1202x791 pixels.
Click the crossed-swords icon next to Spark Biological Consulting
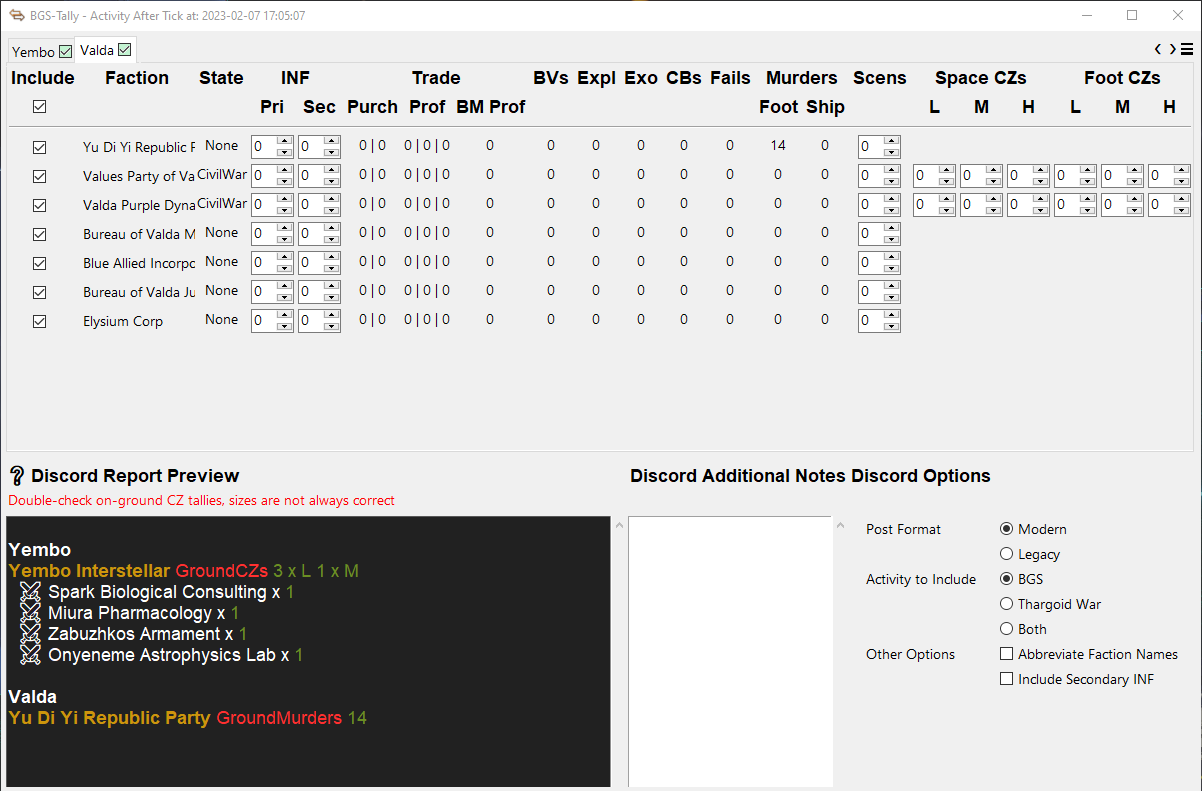point(28,592)
